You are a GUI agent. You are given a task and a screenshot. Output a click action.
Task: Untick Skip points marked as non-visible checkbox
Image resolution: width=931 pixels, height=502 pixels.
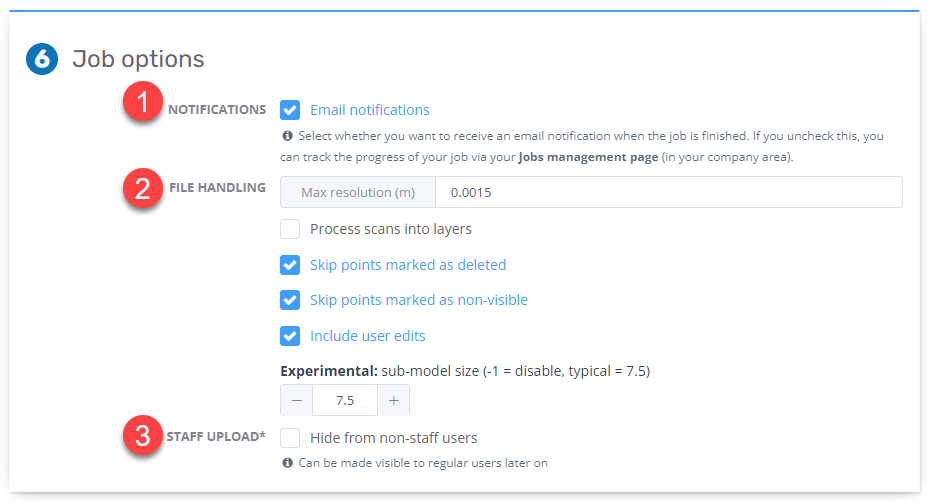[290, 300]
